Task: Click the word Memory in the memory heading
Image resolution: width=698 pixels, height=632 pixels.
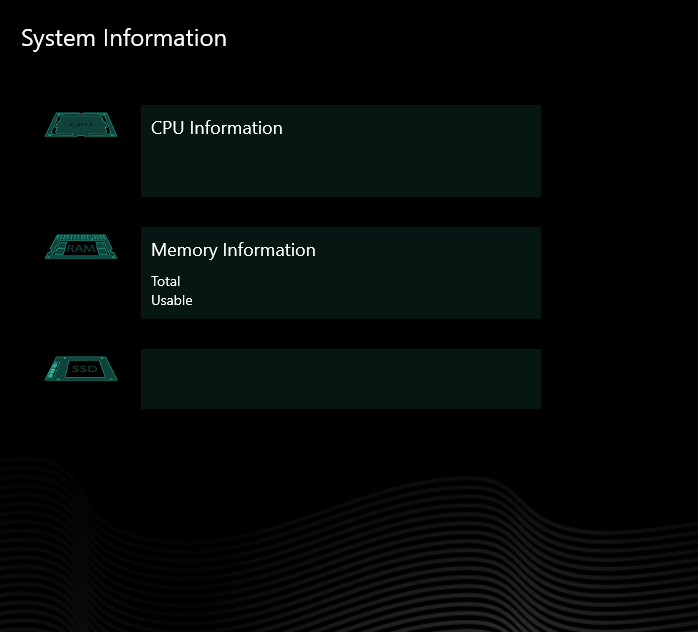Action: pos(184,250)
